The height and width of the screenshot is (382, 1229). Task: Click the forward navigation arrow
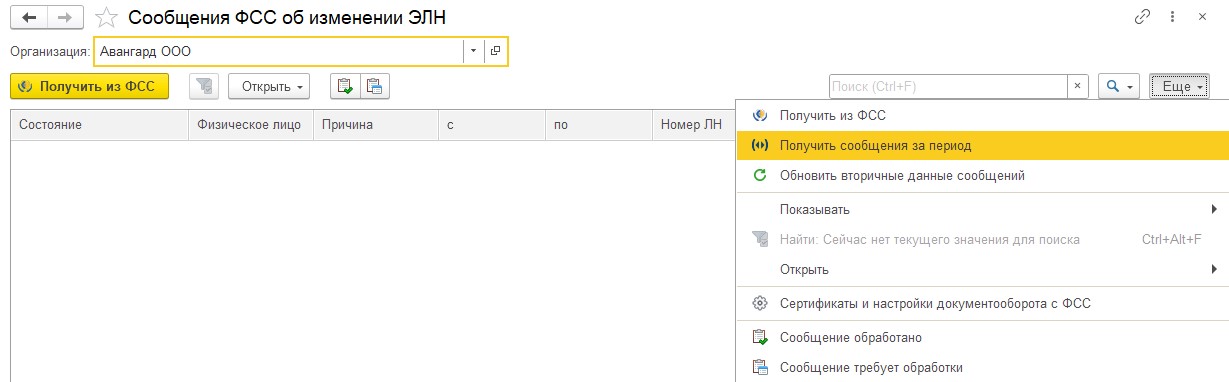[64, 17]
